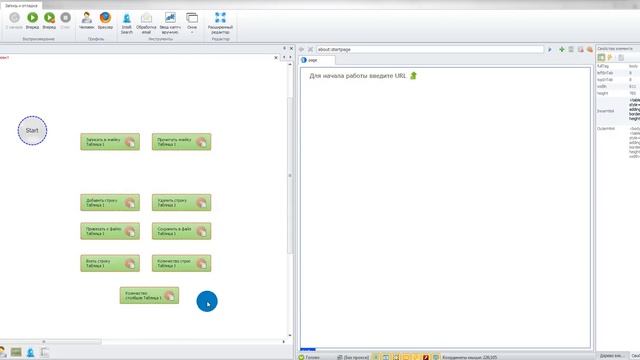Click the categorized view icon in properties panel

click(601, 58)
